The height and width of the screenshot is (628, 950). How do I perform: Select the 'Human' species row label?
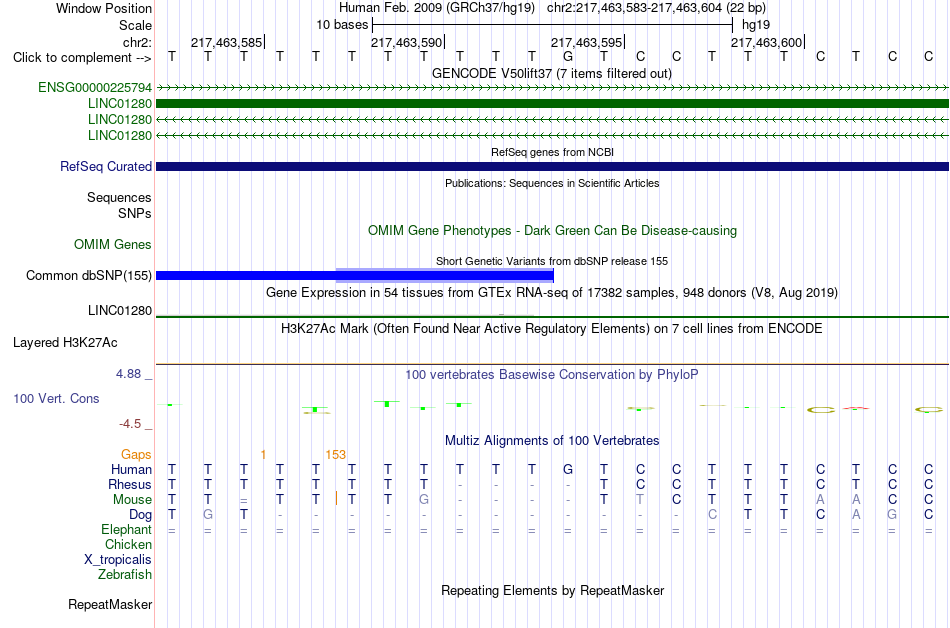tap(131, 470)
